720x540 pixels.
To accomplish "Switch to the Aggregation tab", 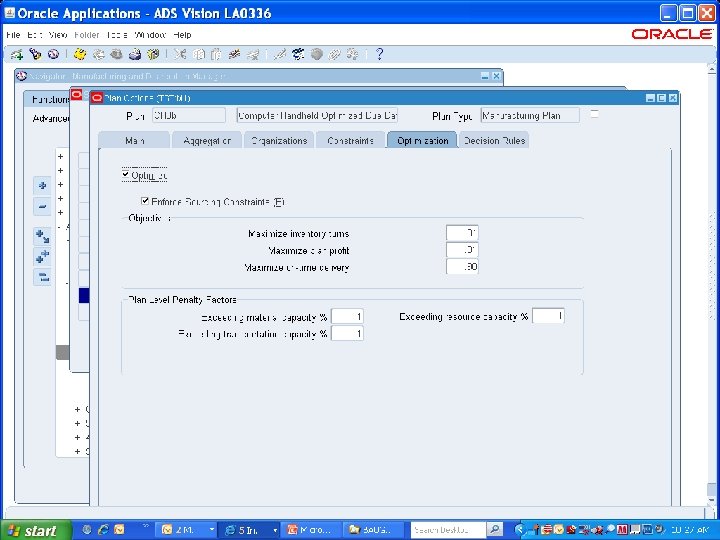I will [207, 141].
